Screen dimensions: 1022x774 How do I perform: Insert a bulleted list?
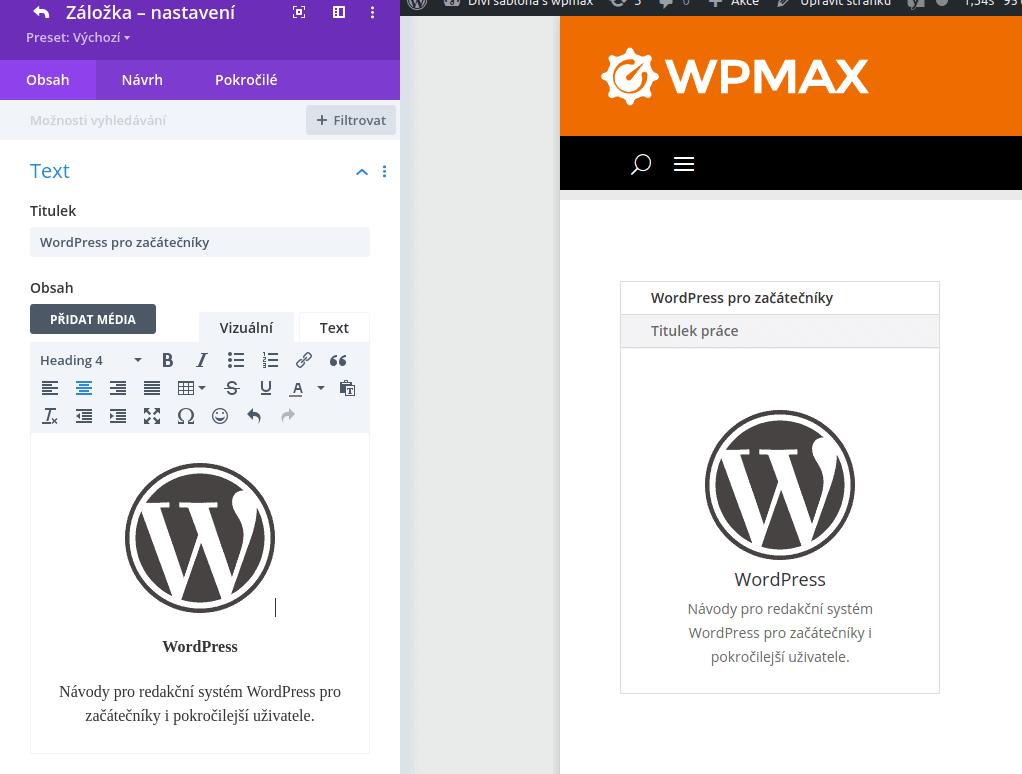point(236,360)
